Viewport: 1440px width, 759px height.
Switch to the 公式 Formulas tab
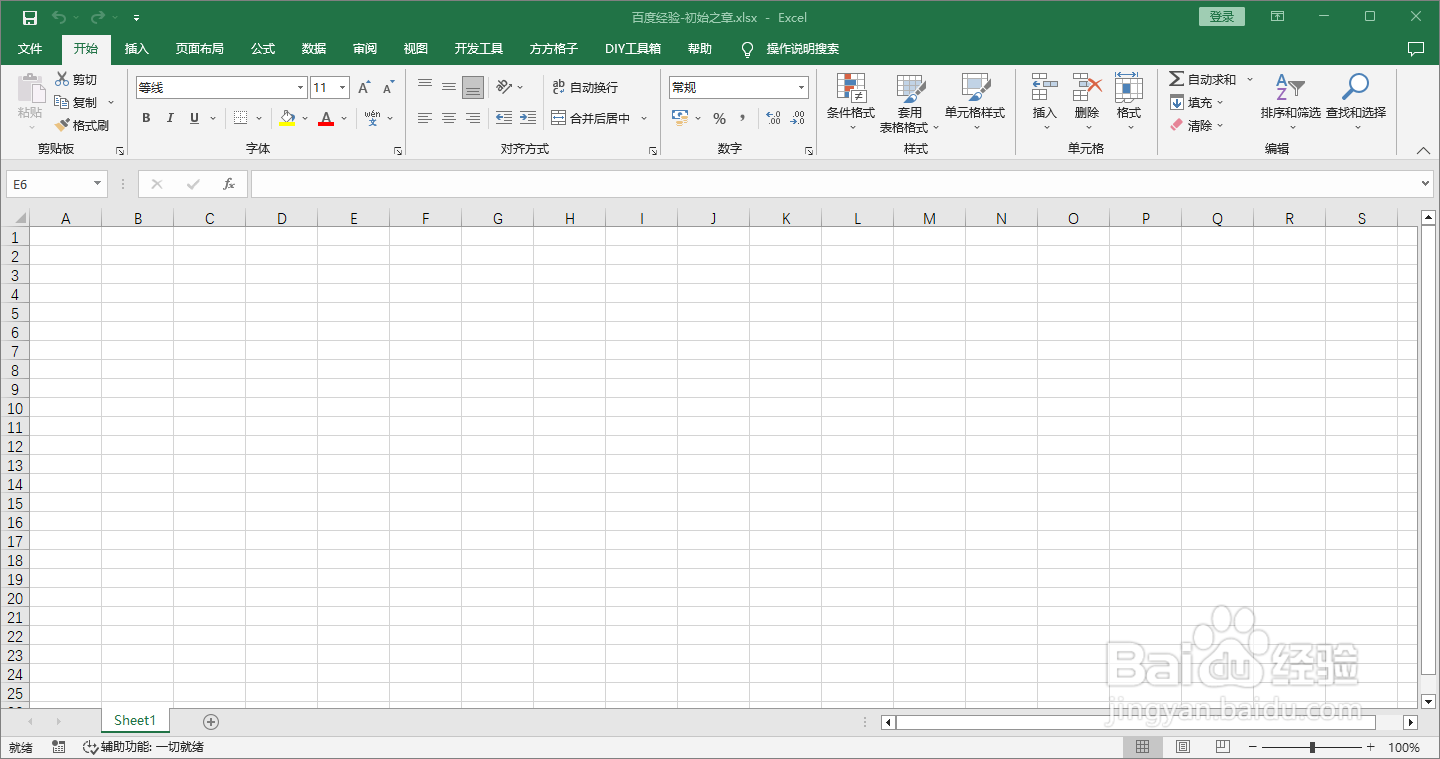(x=263, y=48)
